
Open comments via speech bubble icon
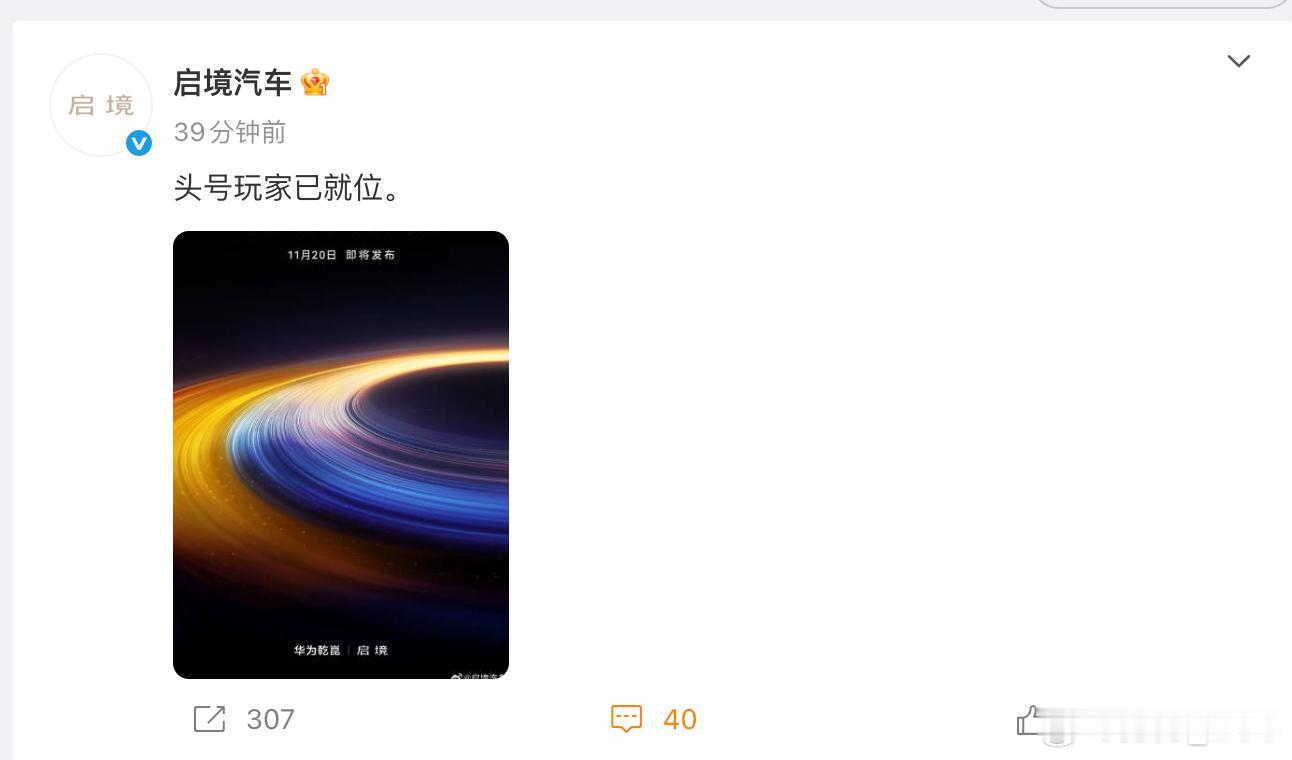(626, 719)
